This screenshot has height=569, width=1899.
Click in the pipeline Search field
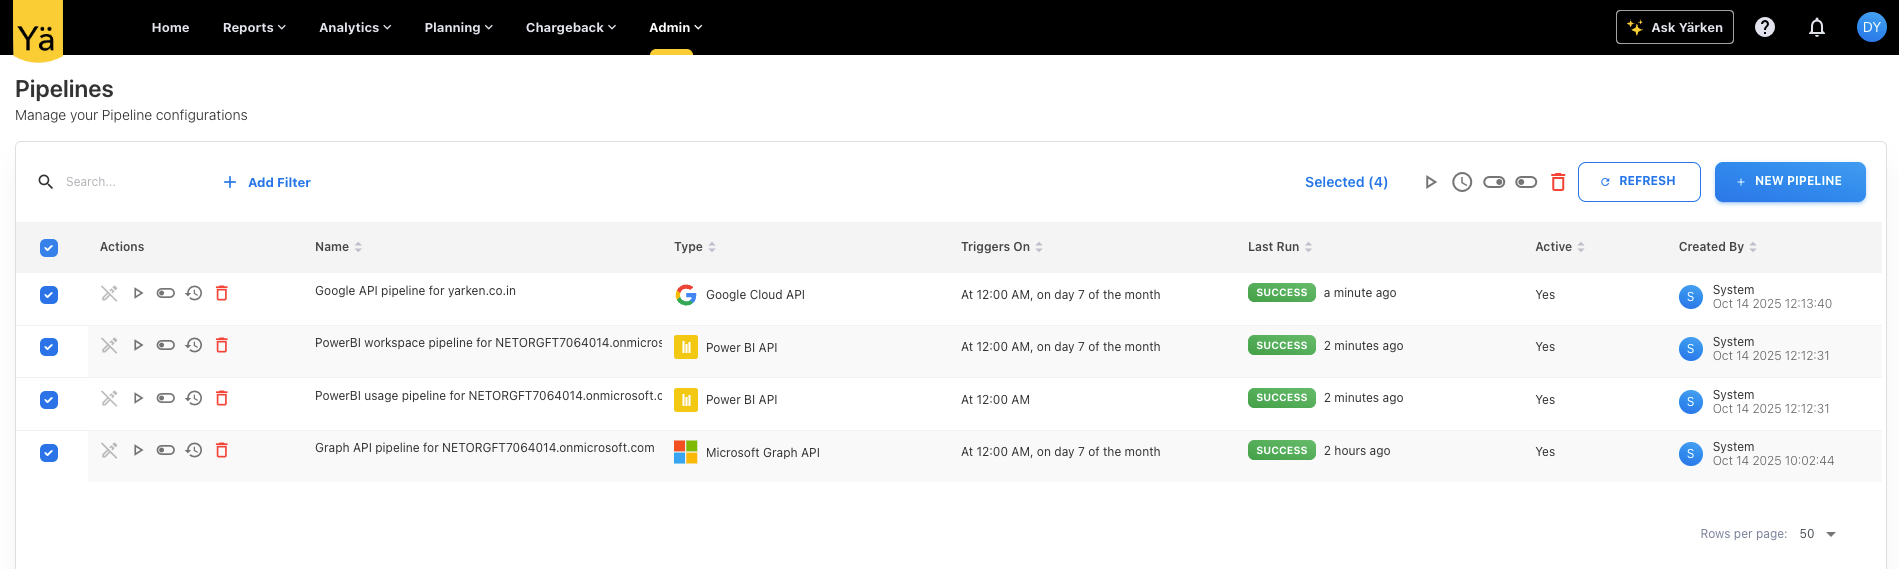point(130,182)
